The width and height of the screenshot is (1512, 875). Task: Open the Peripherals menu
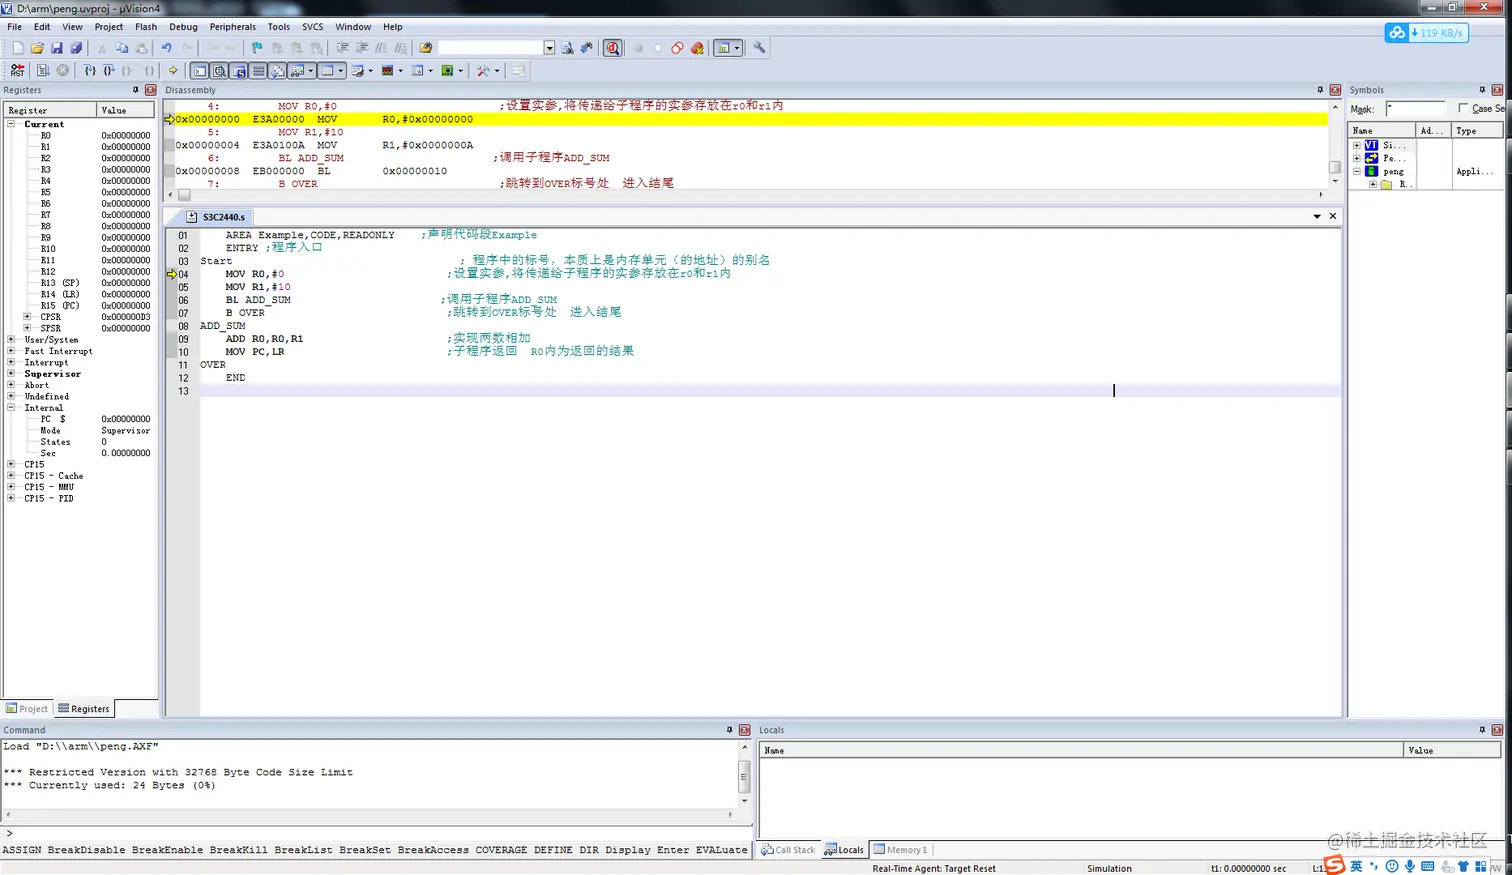click(232, 26)
